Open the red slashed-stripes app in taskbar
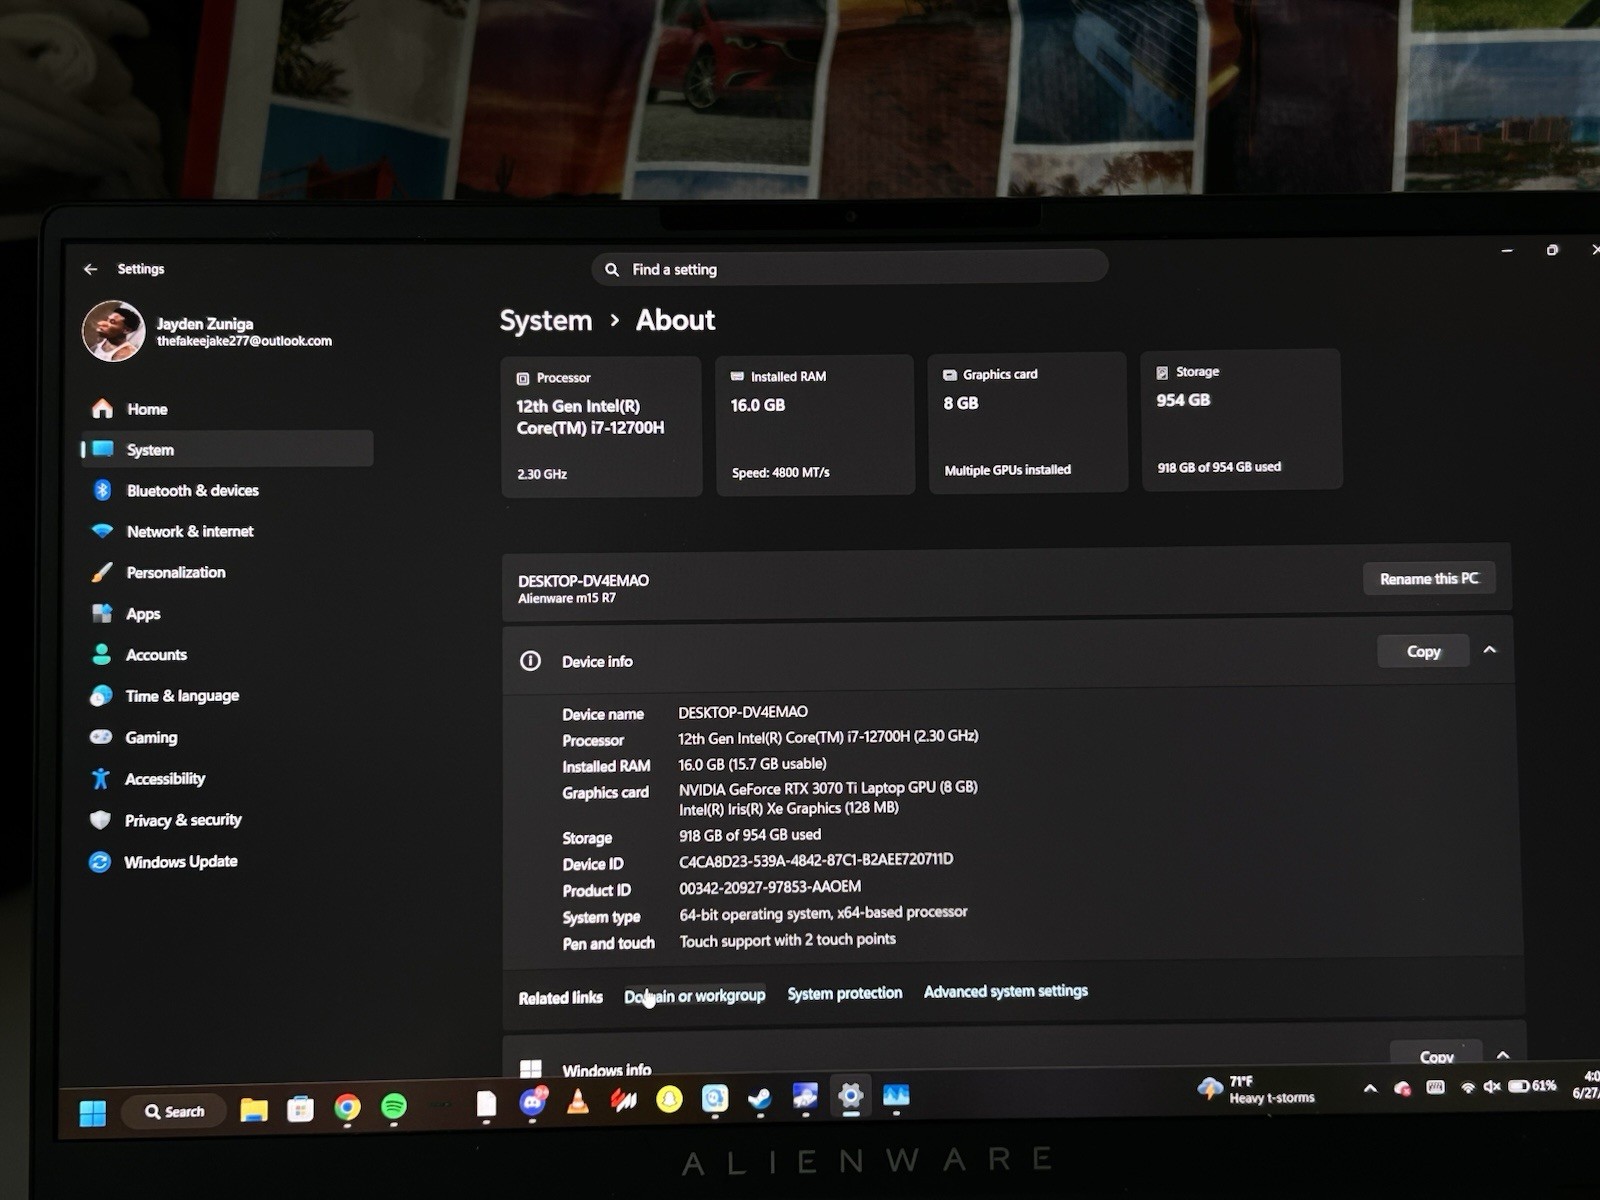The width and height of the screenshot is (1600, 1200). click(x=624, y=1101)
